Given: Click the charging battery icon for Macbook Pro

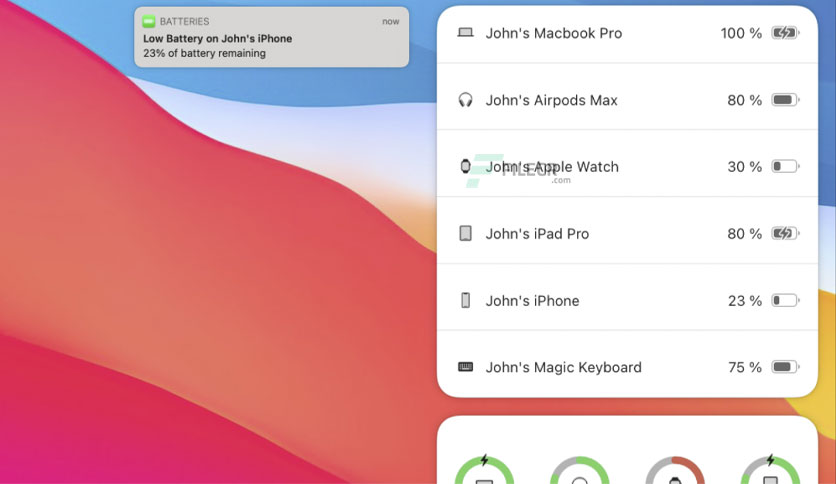Looking at the screenshot, I should (785, 33).
